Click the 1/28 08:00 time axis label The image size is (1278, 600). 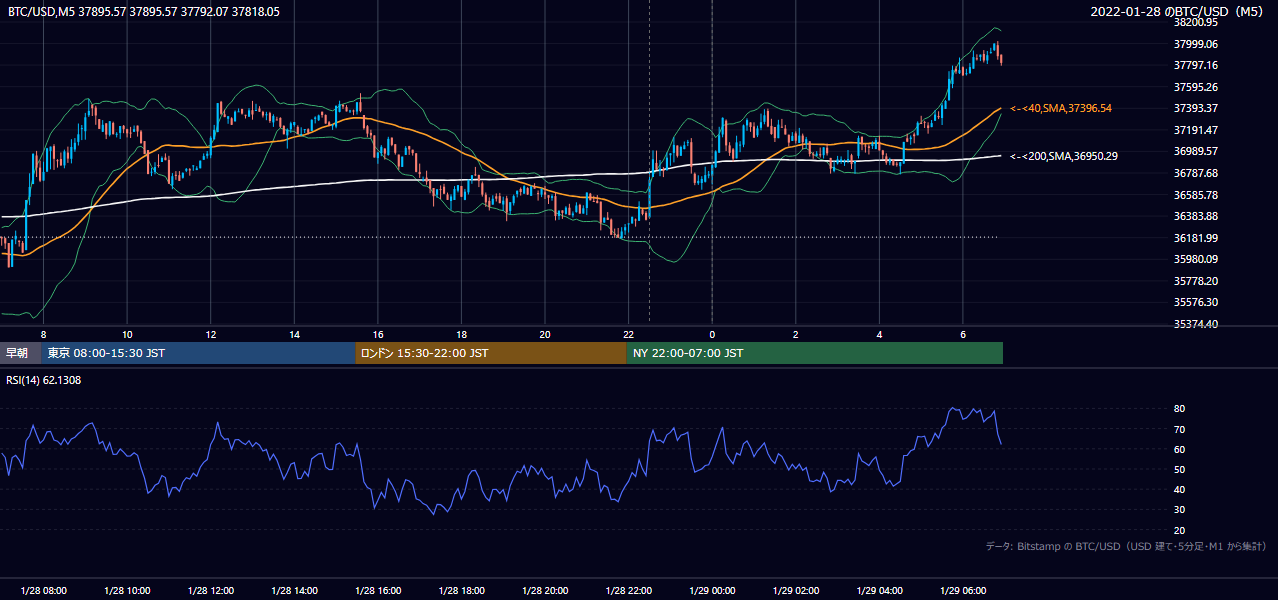pyautogui.click(x=43, y=590)
